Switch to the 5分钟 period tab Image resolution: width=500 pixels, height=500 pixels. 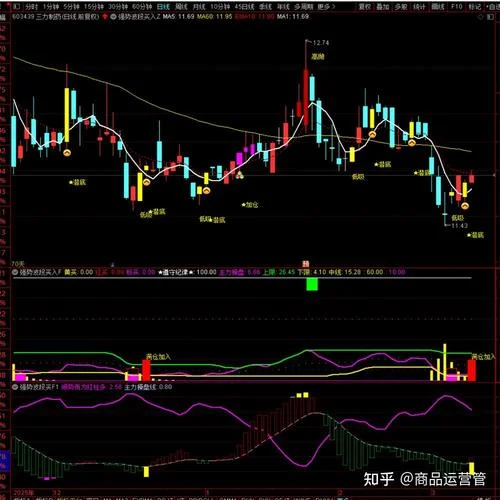[x=71, y=7]
